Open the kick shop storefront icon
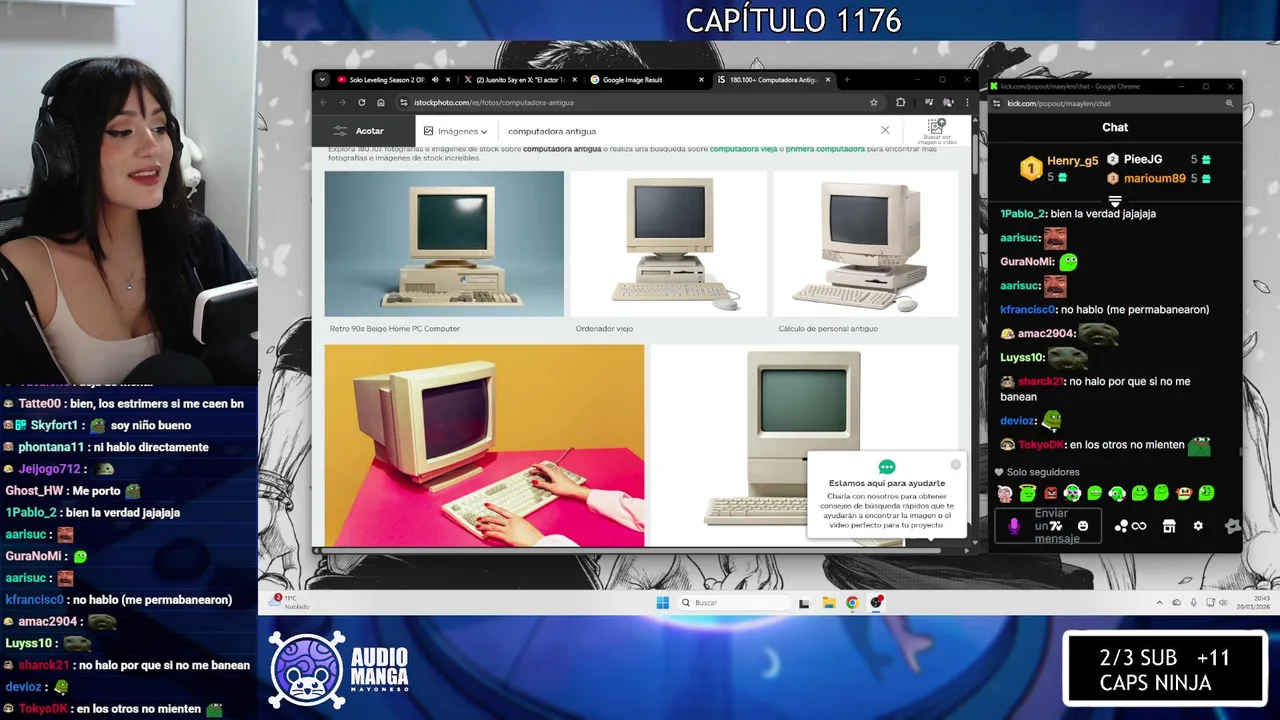The image size is (1280, 720). point(1169,526)
